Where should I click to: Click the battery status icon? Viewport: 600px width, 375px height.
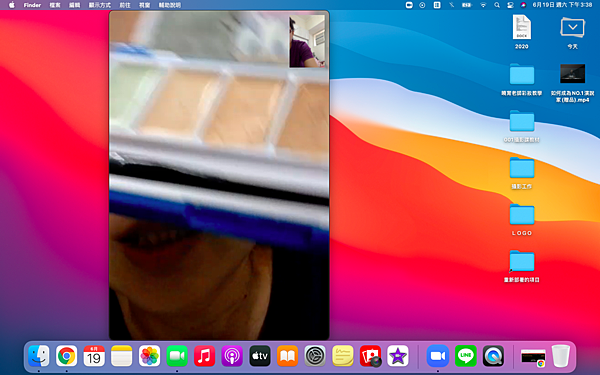(467, 5)
